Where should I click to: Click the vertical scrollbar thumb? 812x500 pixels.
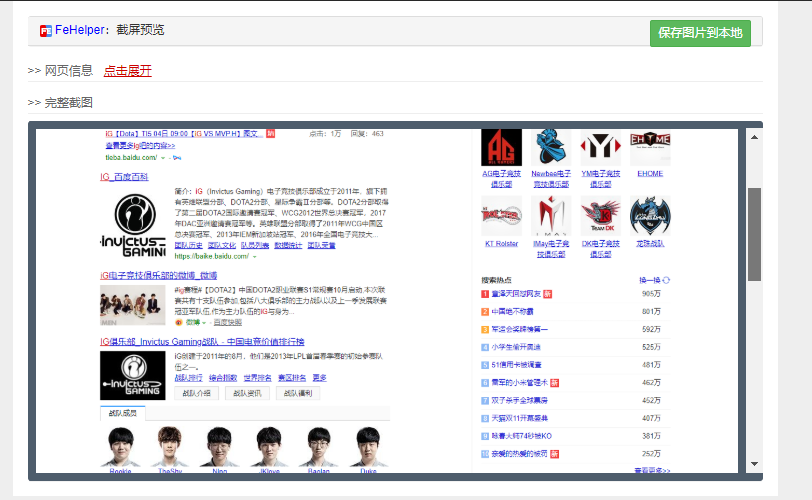(755, 234)
